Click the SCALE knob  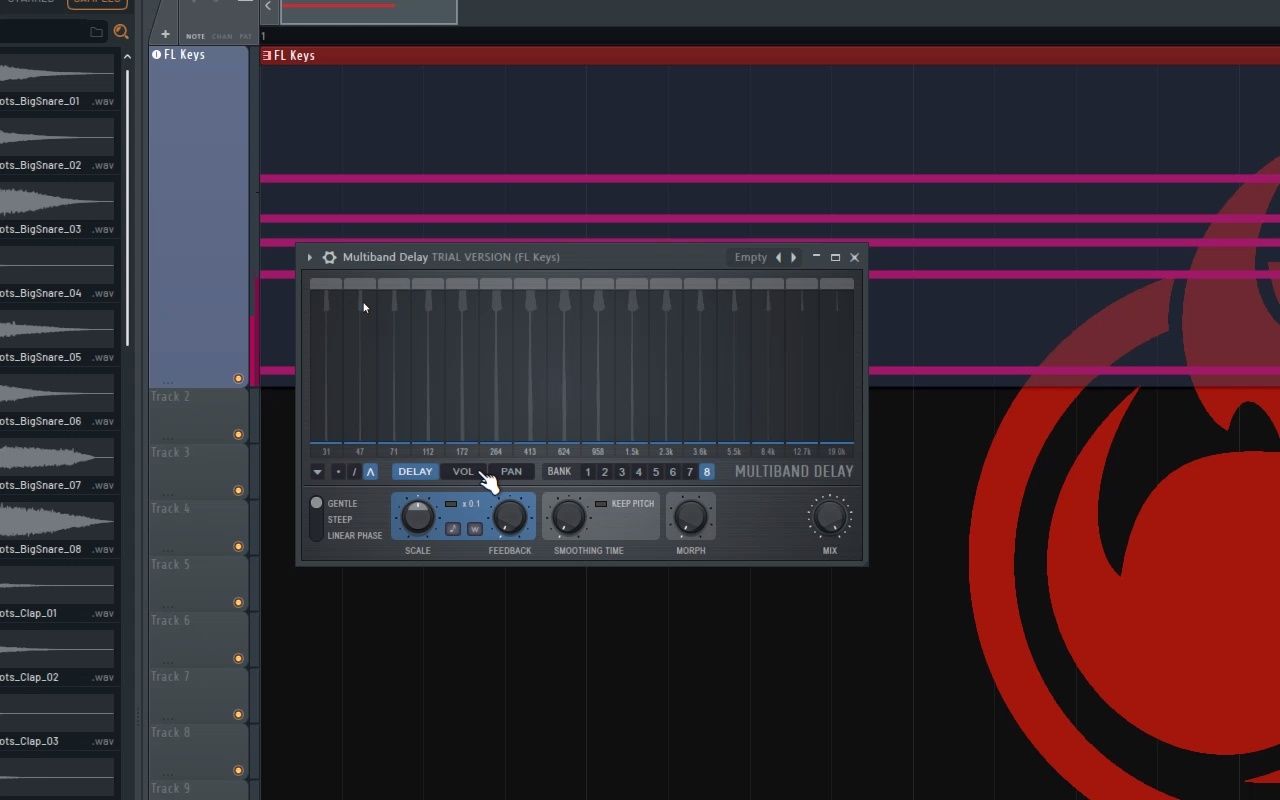click(x=417, y=516)
